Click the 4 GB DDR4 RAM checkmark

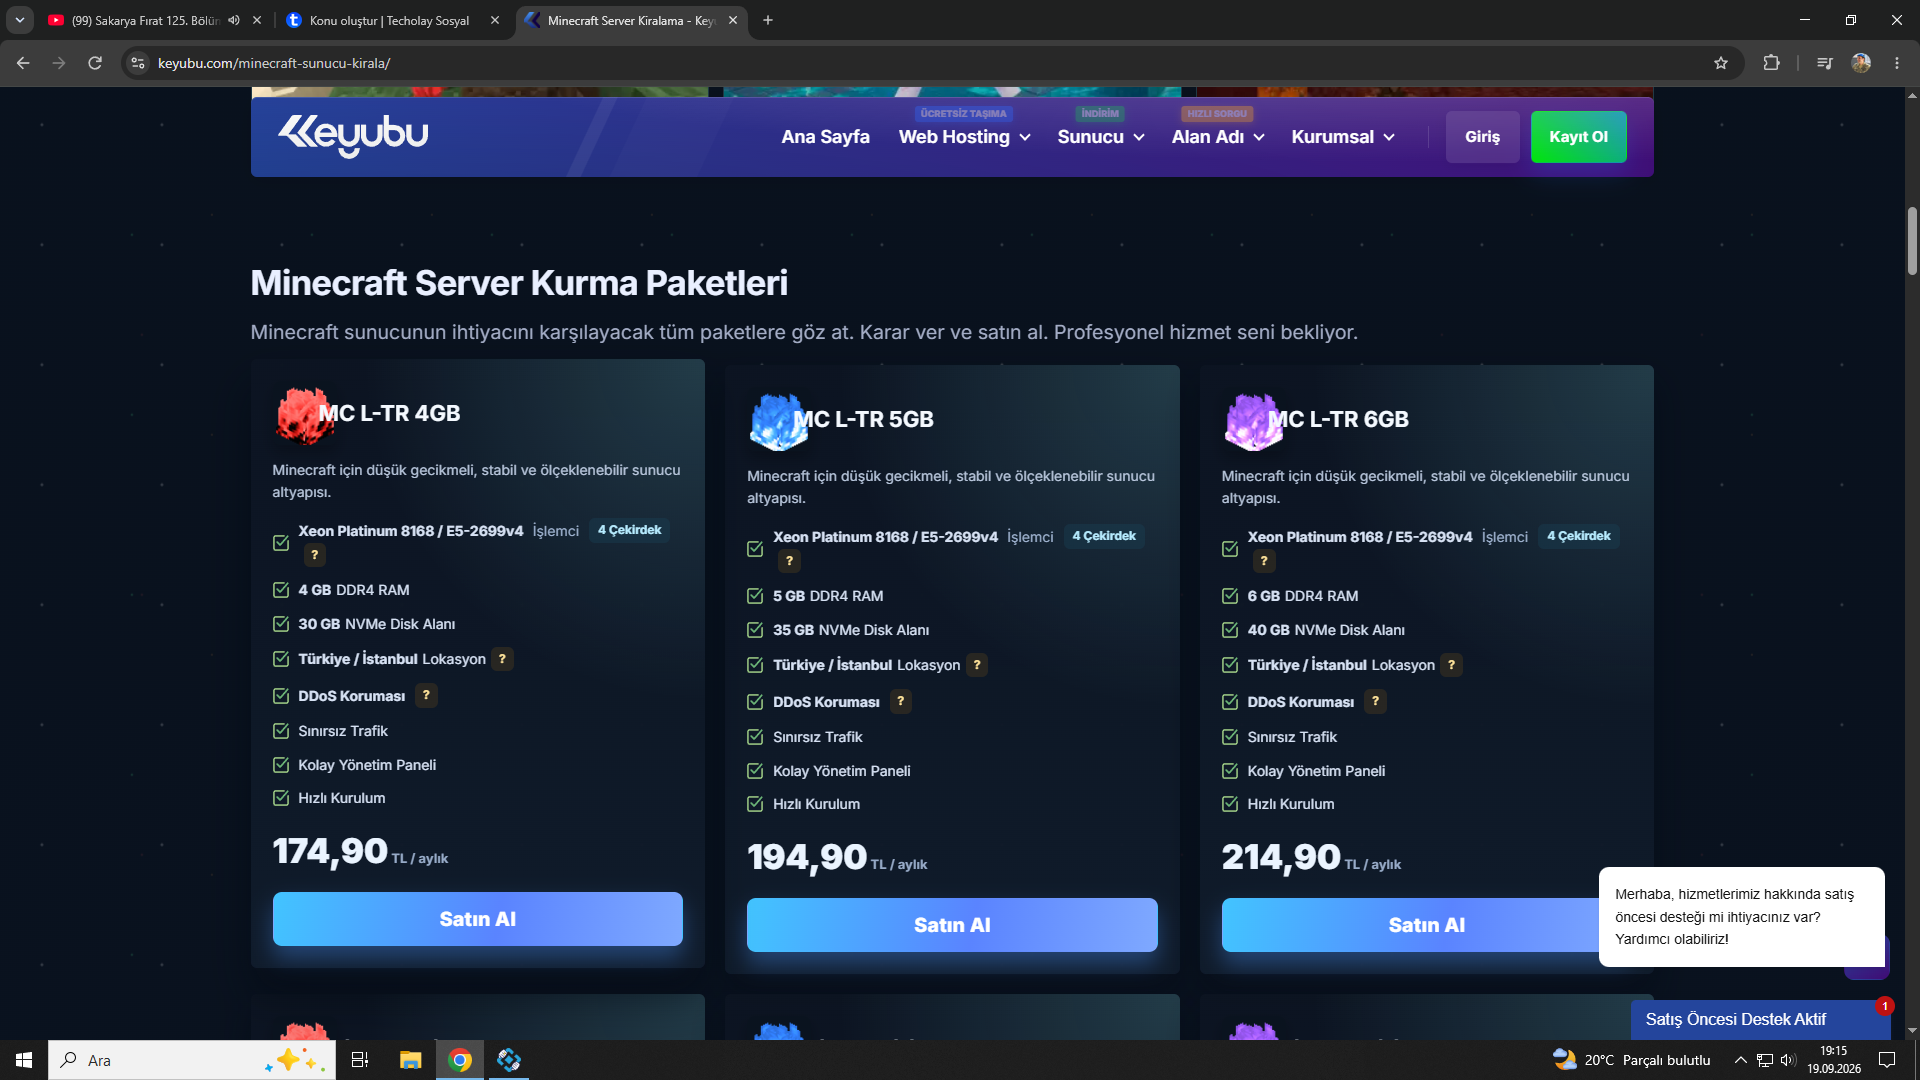pos(281,590)
